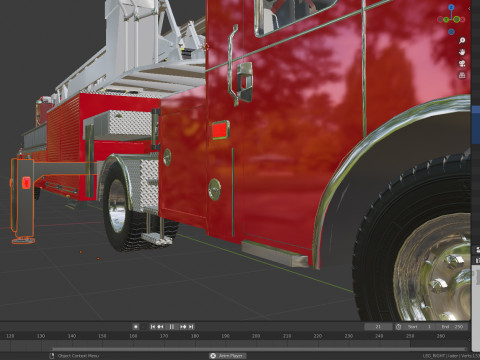480x360 pixels.
Task: Click the Object Context Menu status entry
Action: pyautogui.click(x=78, y=356)
